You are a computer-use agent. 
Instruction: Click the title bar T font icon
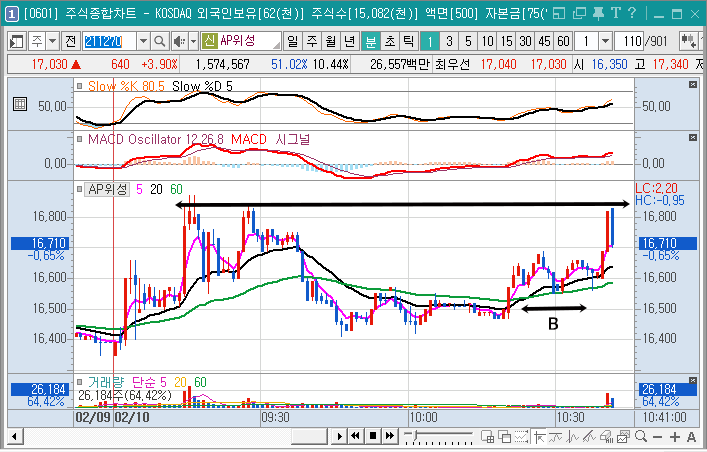point(616,14)
